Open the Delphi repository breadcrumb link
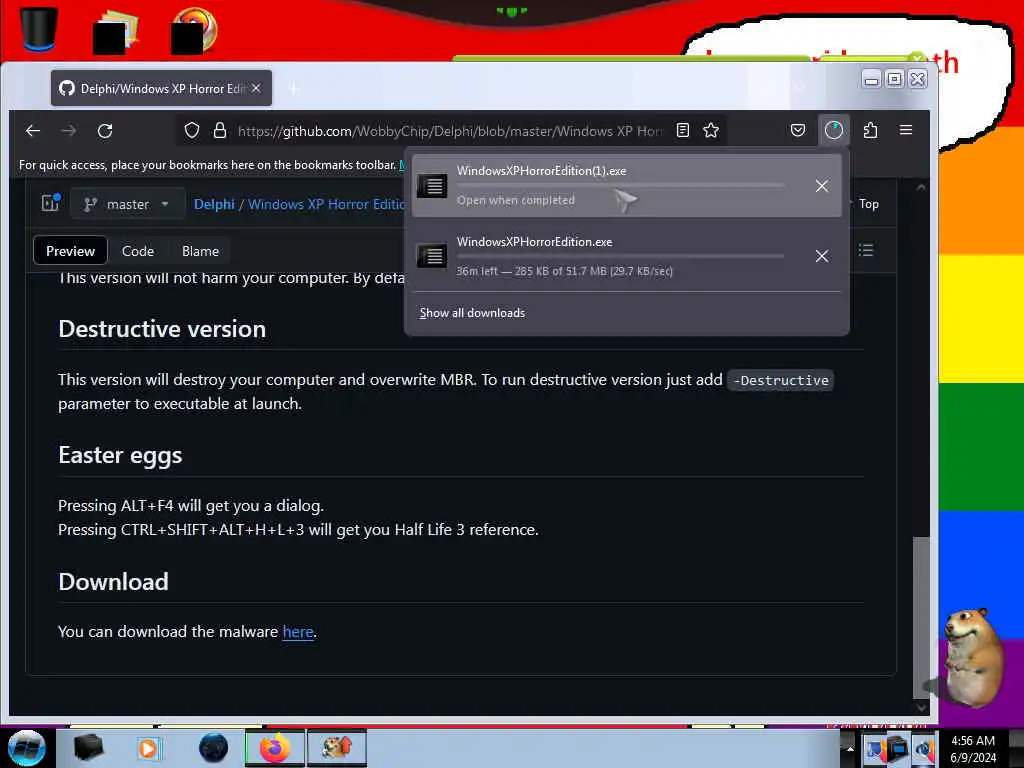The image size is (1024, 768). pyautogui.click(x=214, y=204)
